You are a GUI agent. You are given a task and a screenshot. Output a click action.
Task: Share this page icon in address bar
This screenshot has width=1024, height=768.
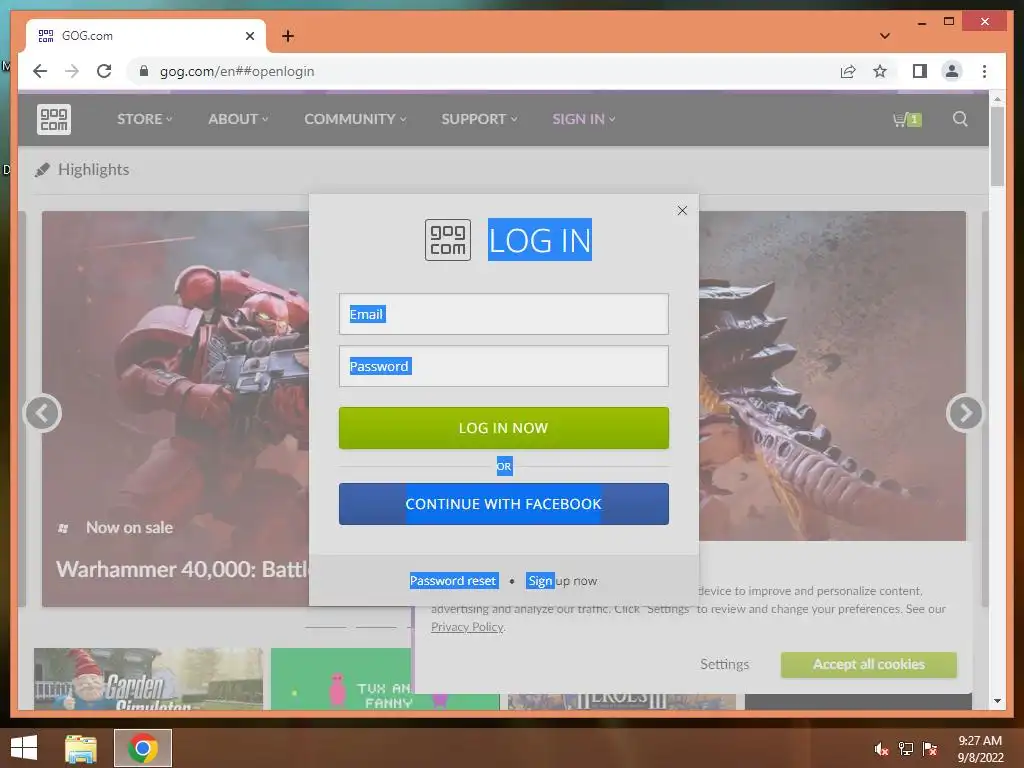click(848, 71)
